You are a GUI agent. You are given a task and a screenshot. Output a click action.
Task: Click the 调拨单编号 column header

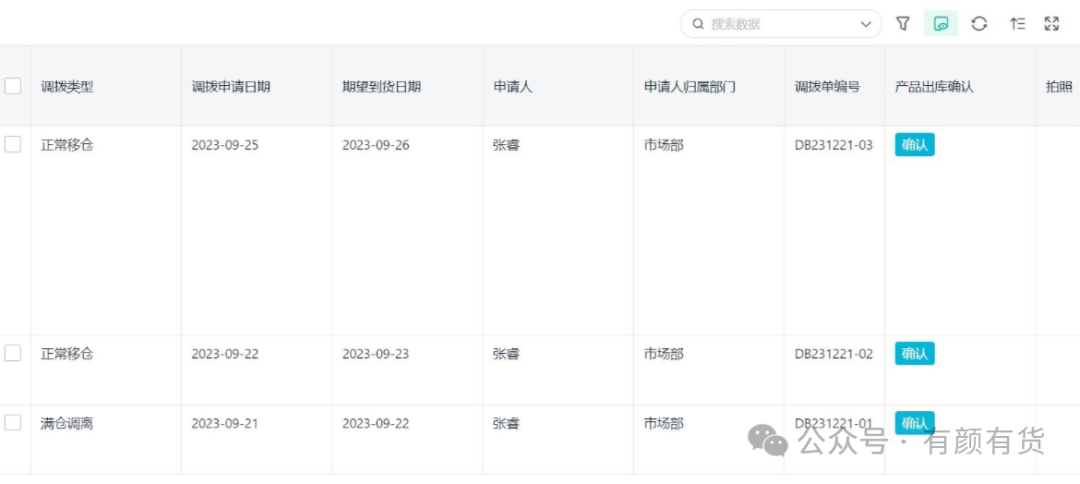tap(827, 87)
